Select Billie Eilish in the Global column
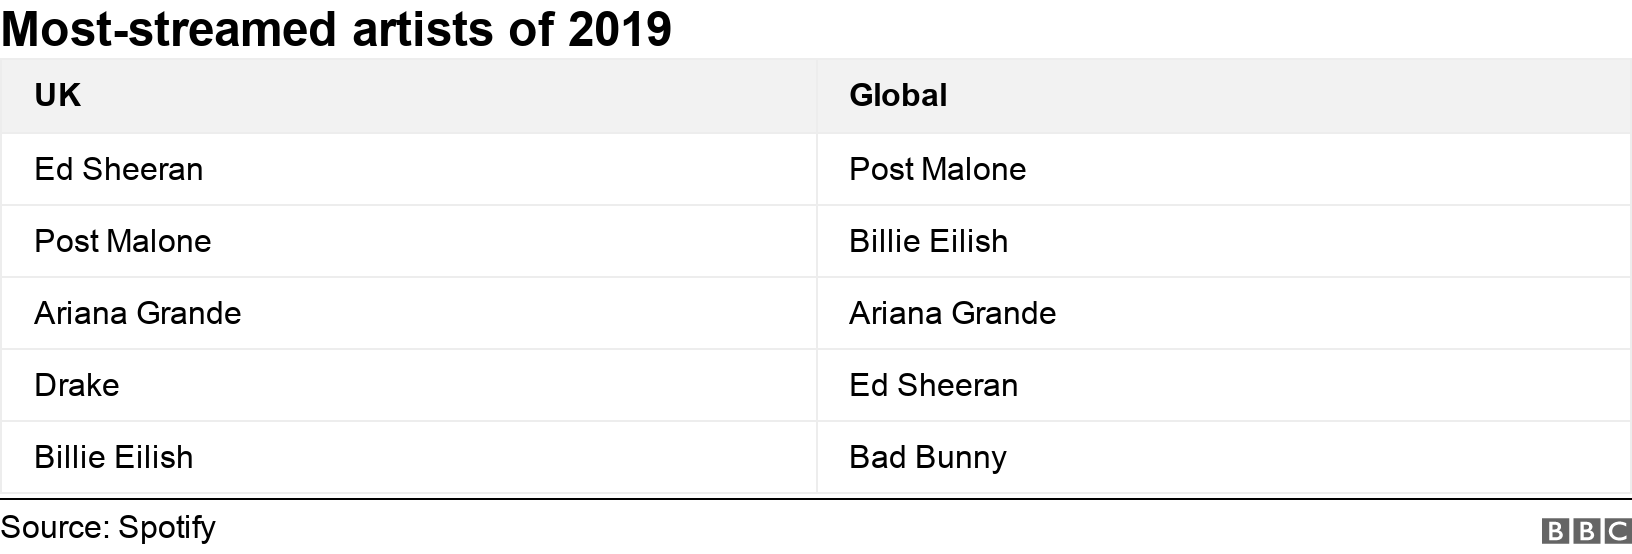 (928, 241)
